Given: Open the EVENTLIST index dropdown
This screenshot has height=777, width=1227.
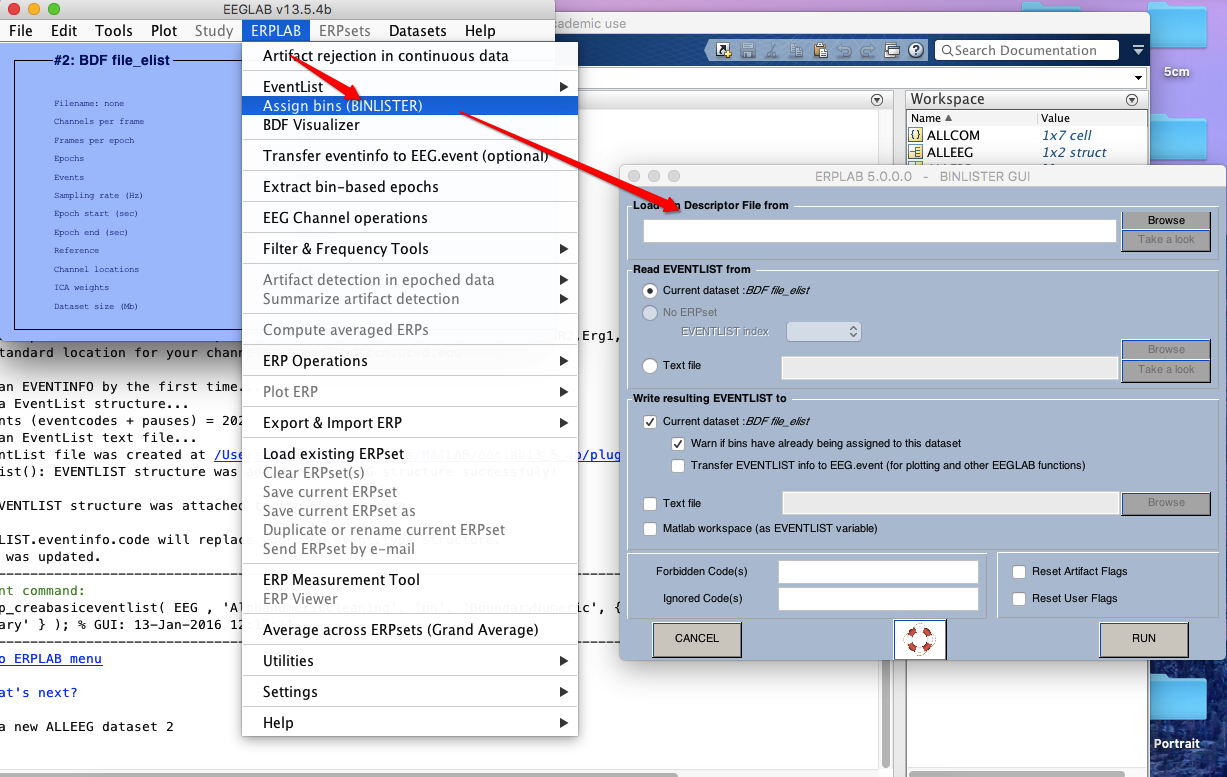Looking at the screenshot, I should (824, 331).
